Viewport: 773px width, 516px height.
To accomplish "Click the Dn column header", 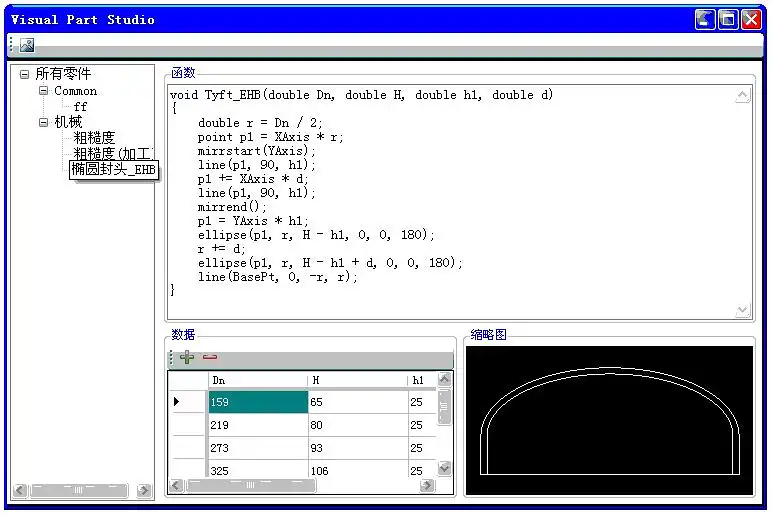I will [x=258, y=380].
